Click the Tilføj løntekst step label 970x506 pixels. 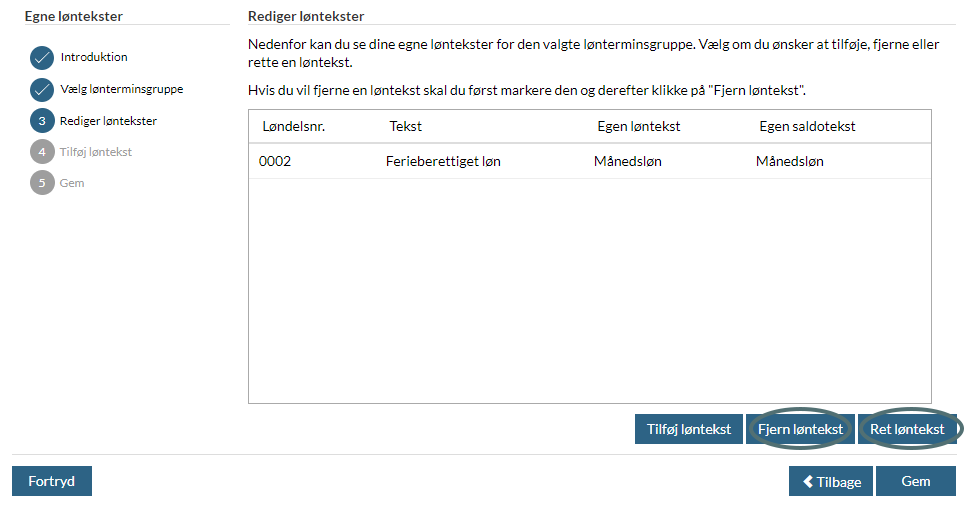[96, 152]
